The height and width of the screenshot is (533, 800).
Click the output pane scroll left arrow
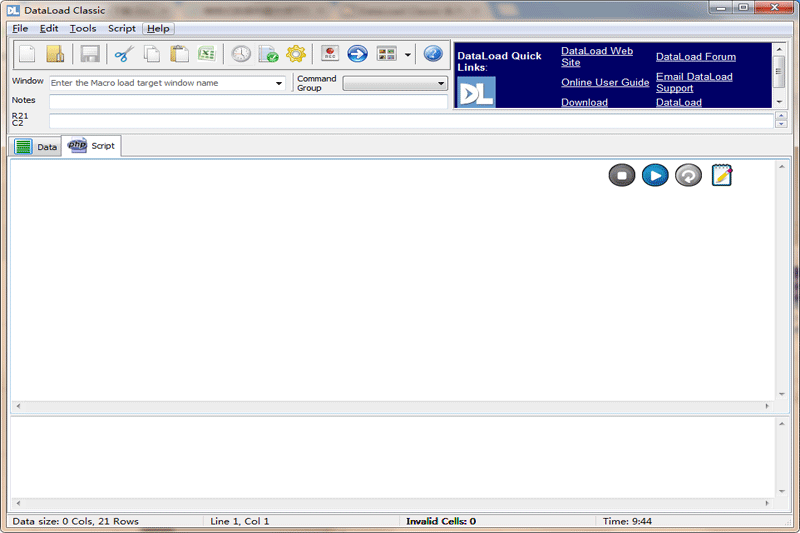pos(18,503)
